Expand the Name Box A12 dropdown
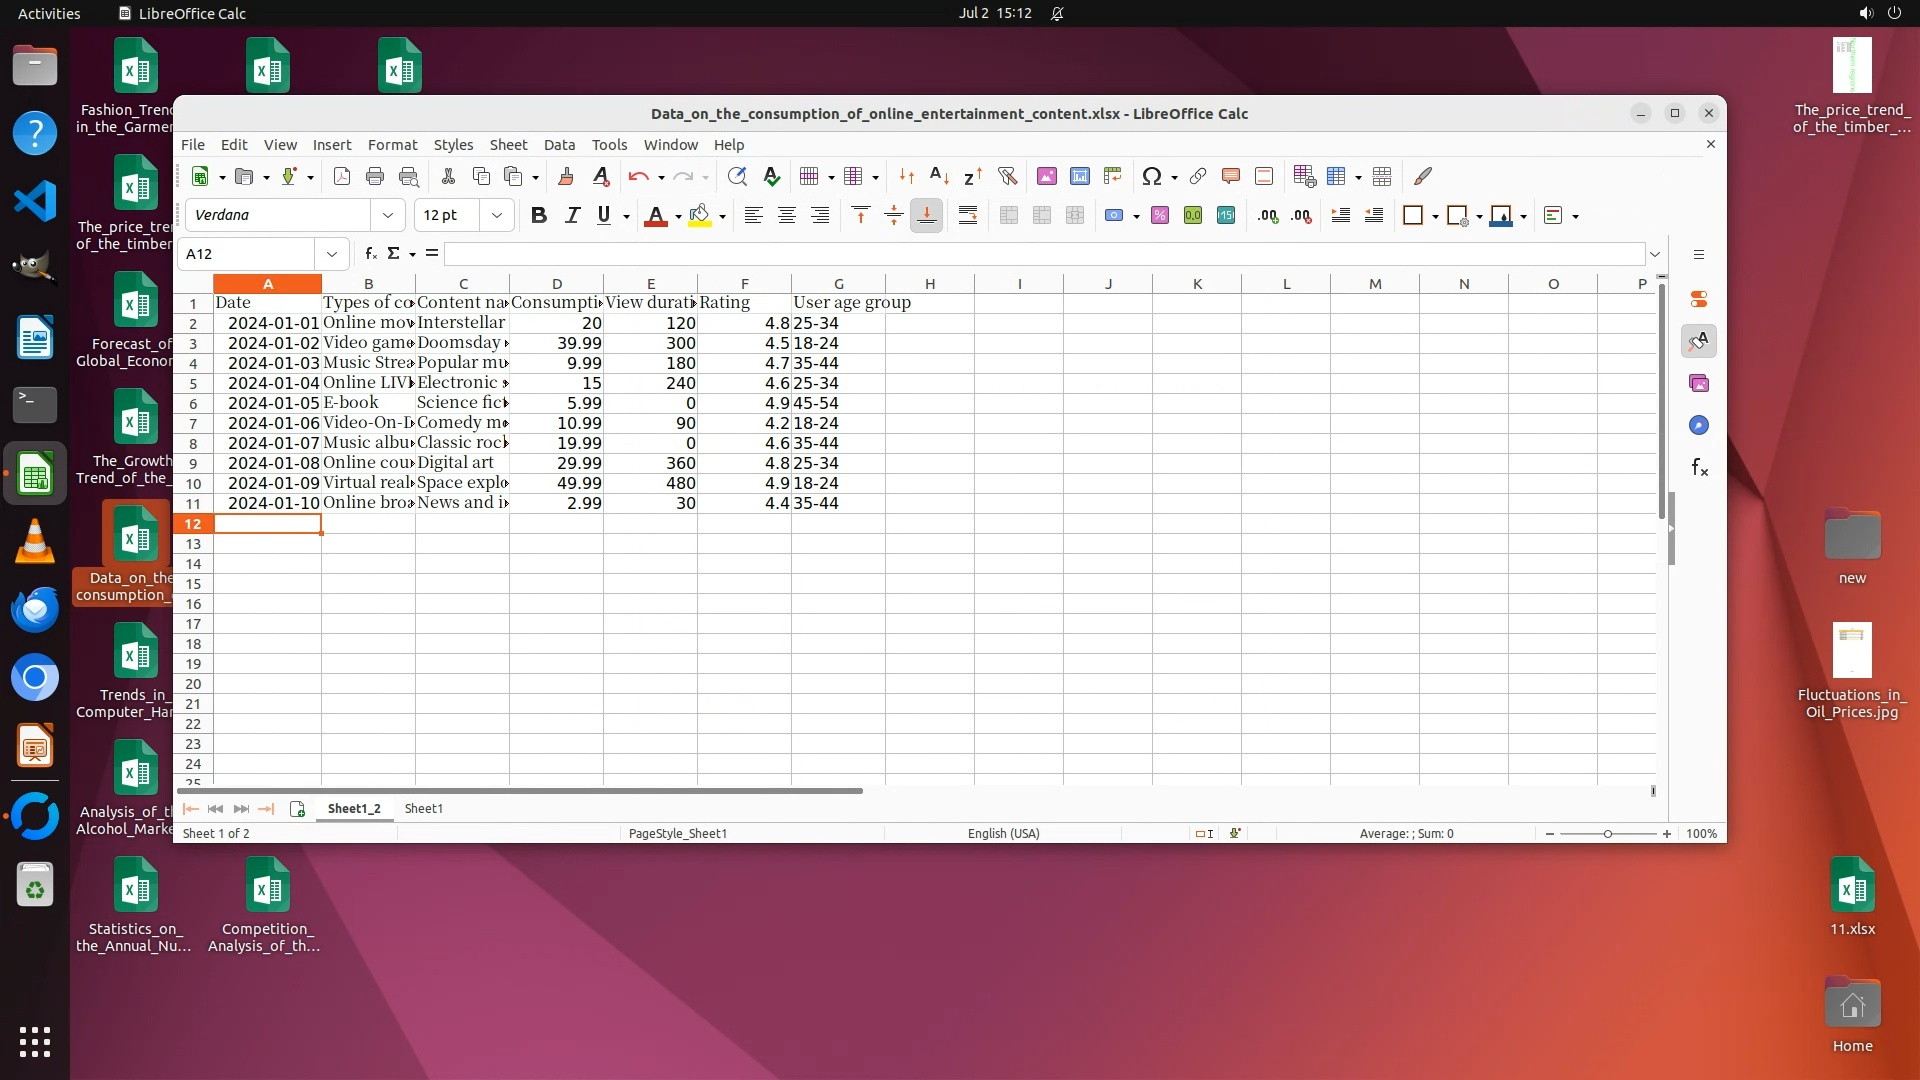 pos(332,254)
